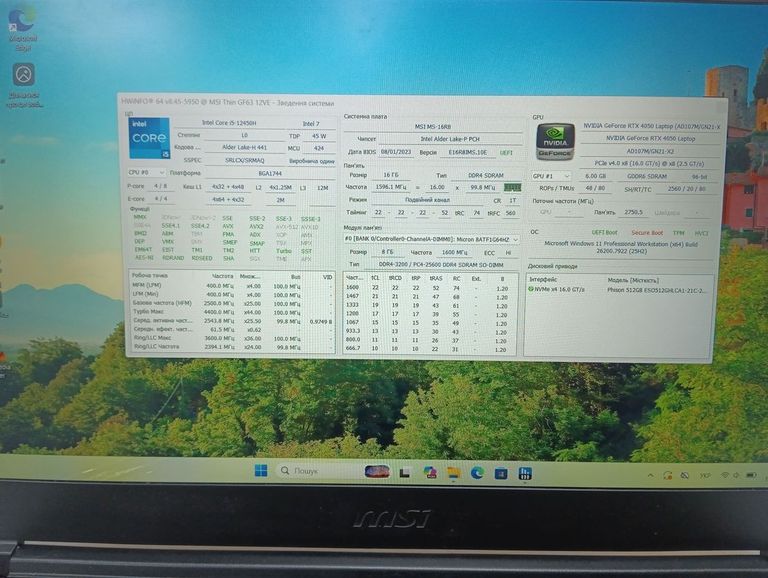Click the GDDR6 SDRAM memory type field
The width and height of the screenshot is (768, 578).
click(x=647, y=176)
